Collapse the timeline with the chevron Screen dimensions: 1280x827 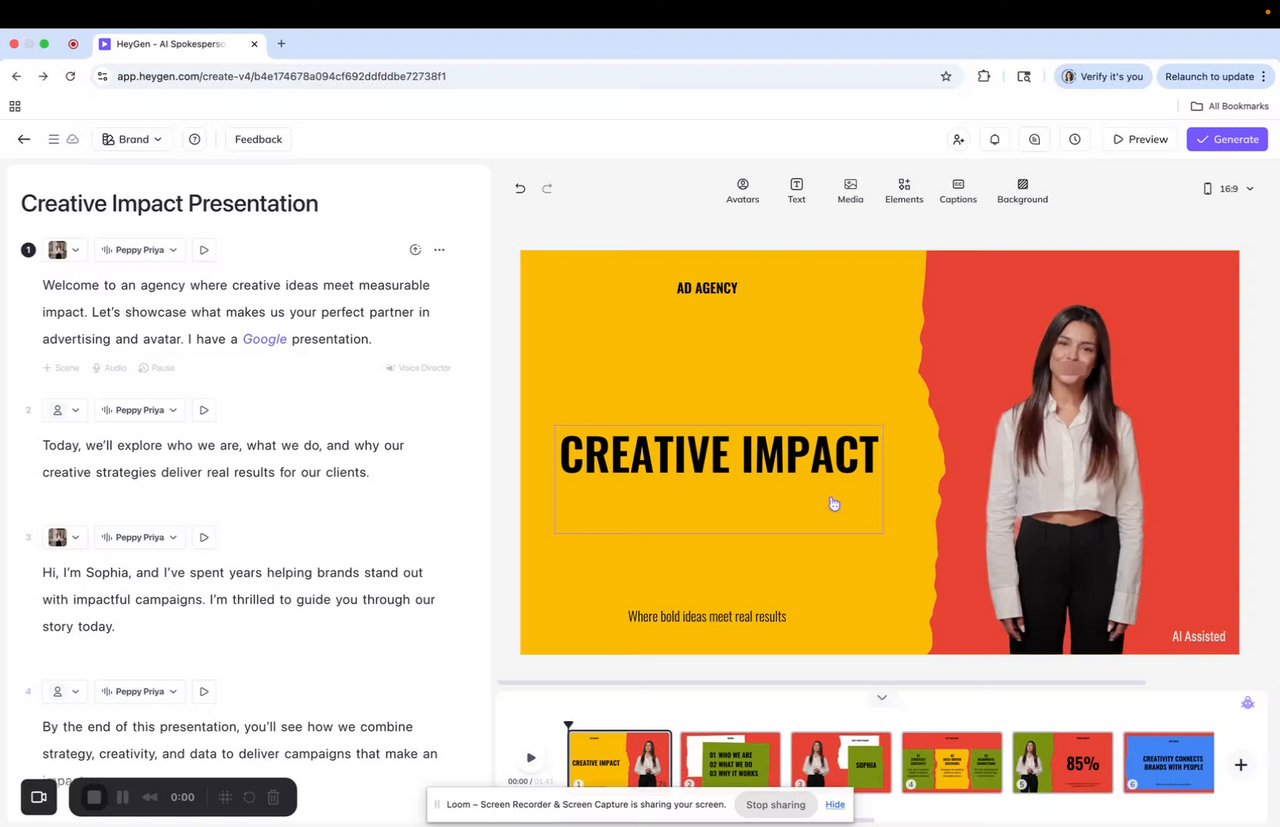coord(881,697)
